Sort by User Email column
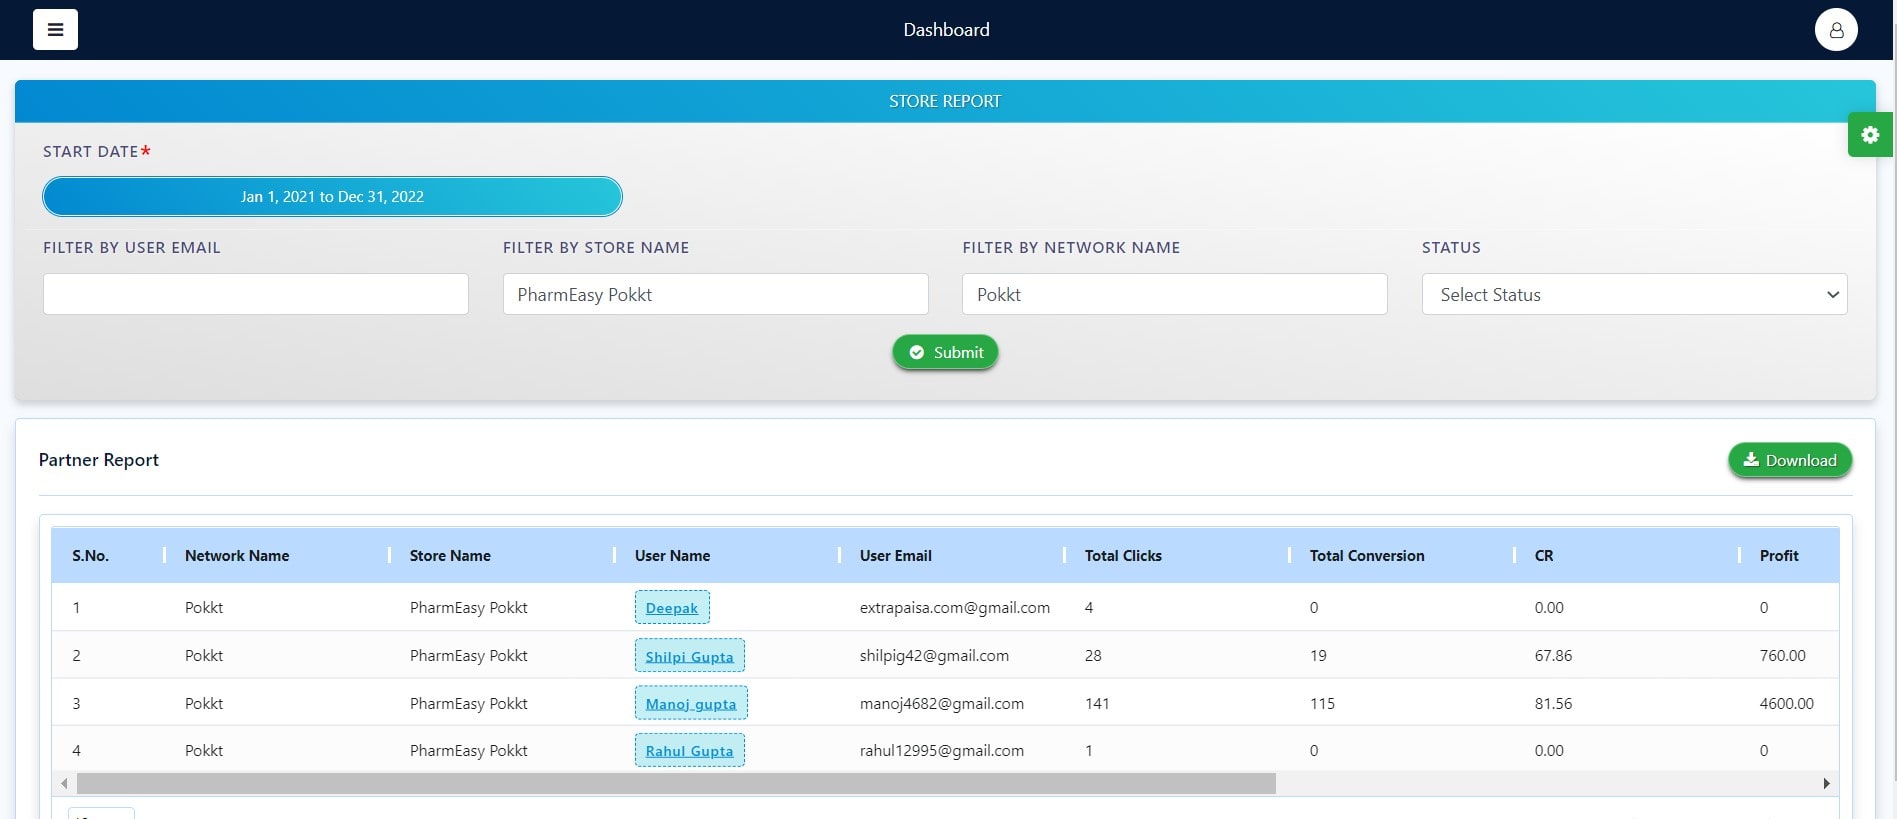The image size is (1897, 819). click(896, 556)
